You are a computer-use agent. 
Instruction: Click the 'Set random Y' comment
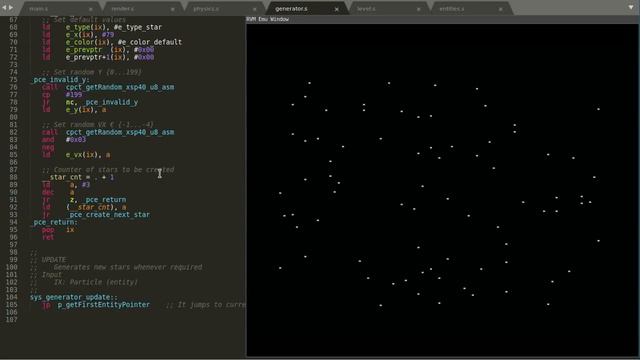91,72
